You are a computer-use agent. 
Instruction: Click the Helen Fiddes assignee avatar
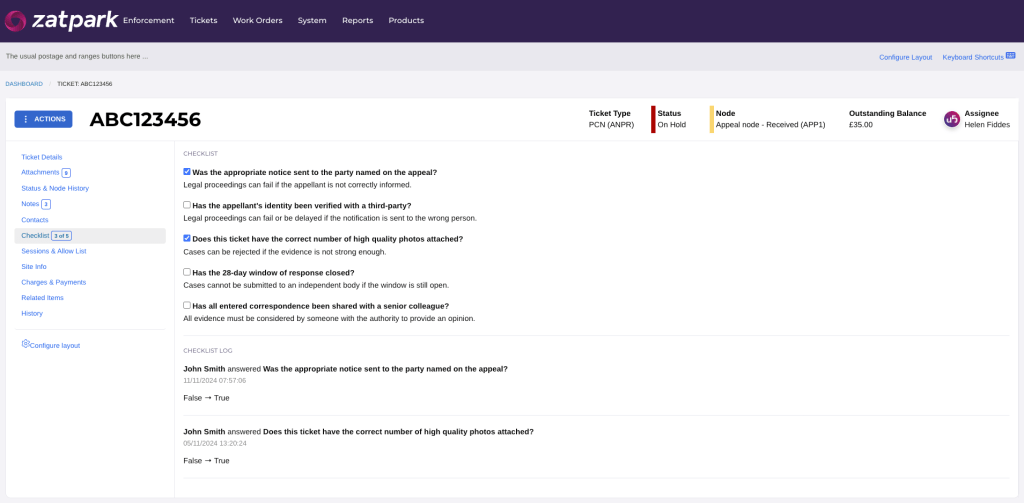[952, 119]
